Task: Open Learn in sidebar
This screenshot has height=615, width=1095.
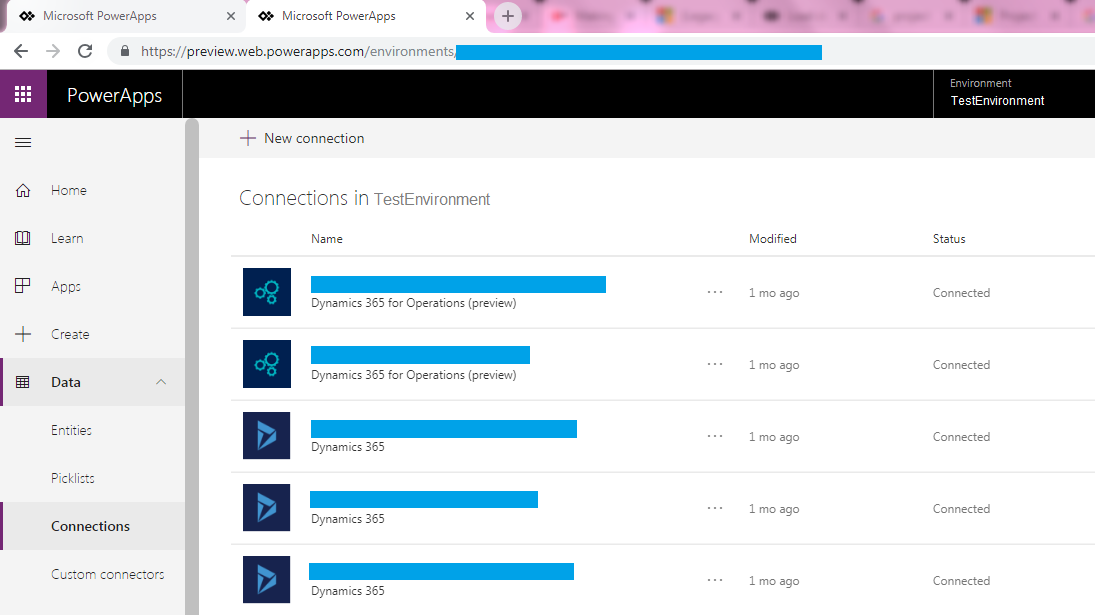Action: point(93,238)
